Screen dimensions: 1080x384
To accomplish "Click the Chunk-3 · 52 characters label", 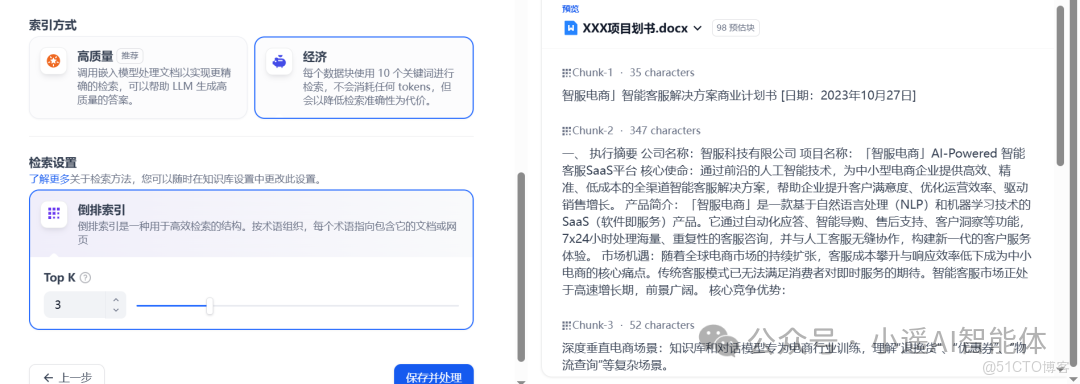I will (x=633, y=326).
